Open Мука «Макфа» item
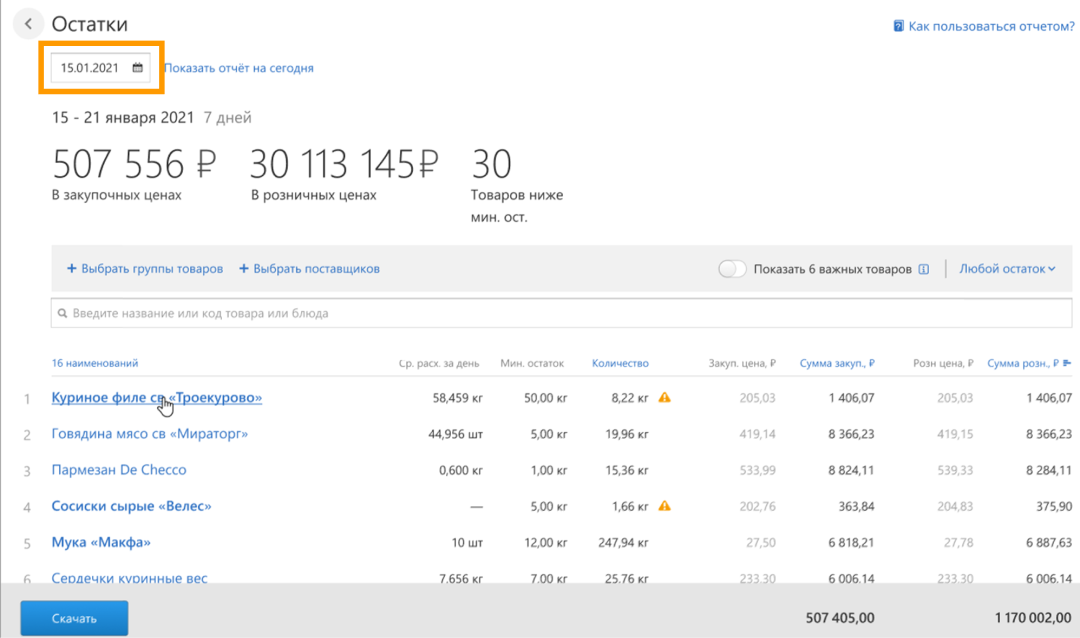 pyautogui.click(x=101, y=542)
